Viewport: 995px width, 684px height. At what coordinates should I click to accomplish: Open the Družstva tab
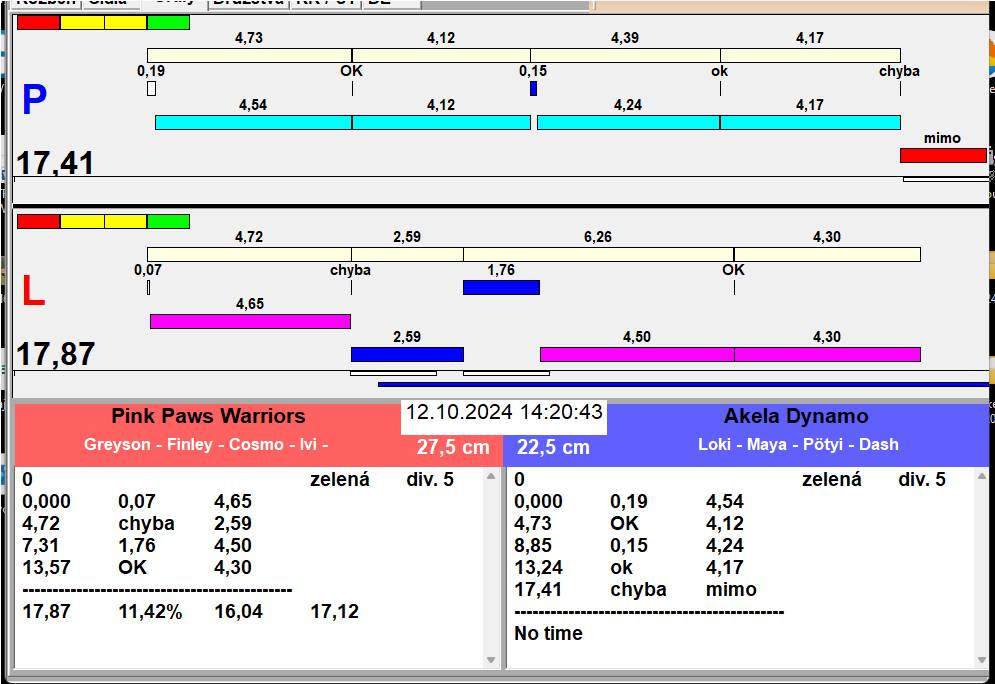[x=248, y=3]
